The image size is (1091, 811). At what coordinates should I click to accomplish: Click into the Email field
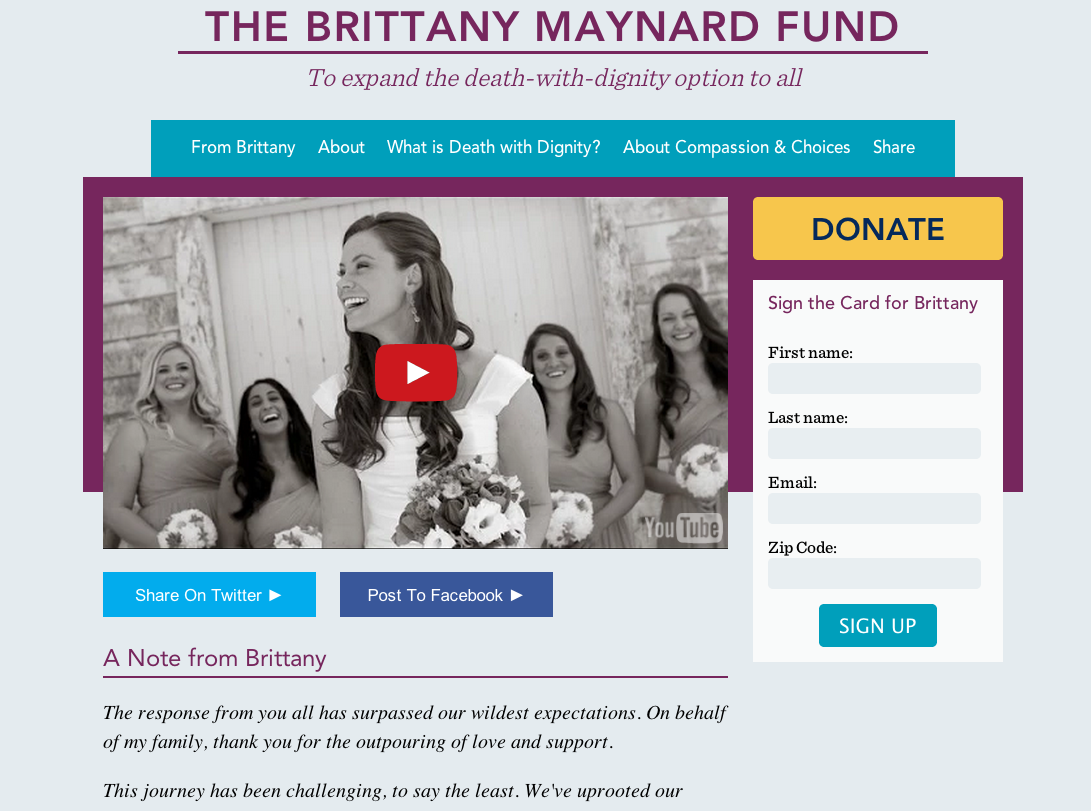(874, 508)
